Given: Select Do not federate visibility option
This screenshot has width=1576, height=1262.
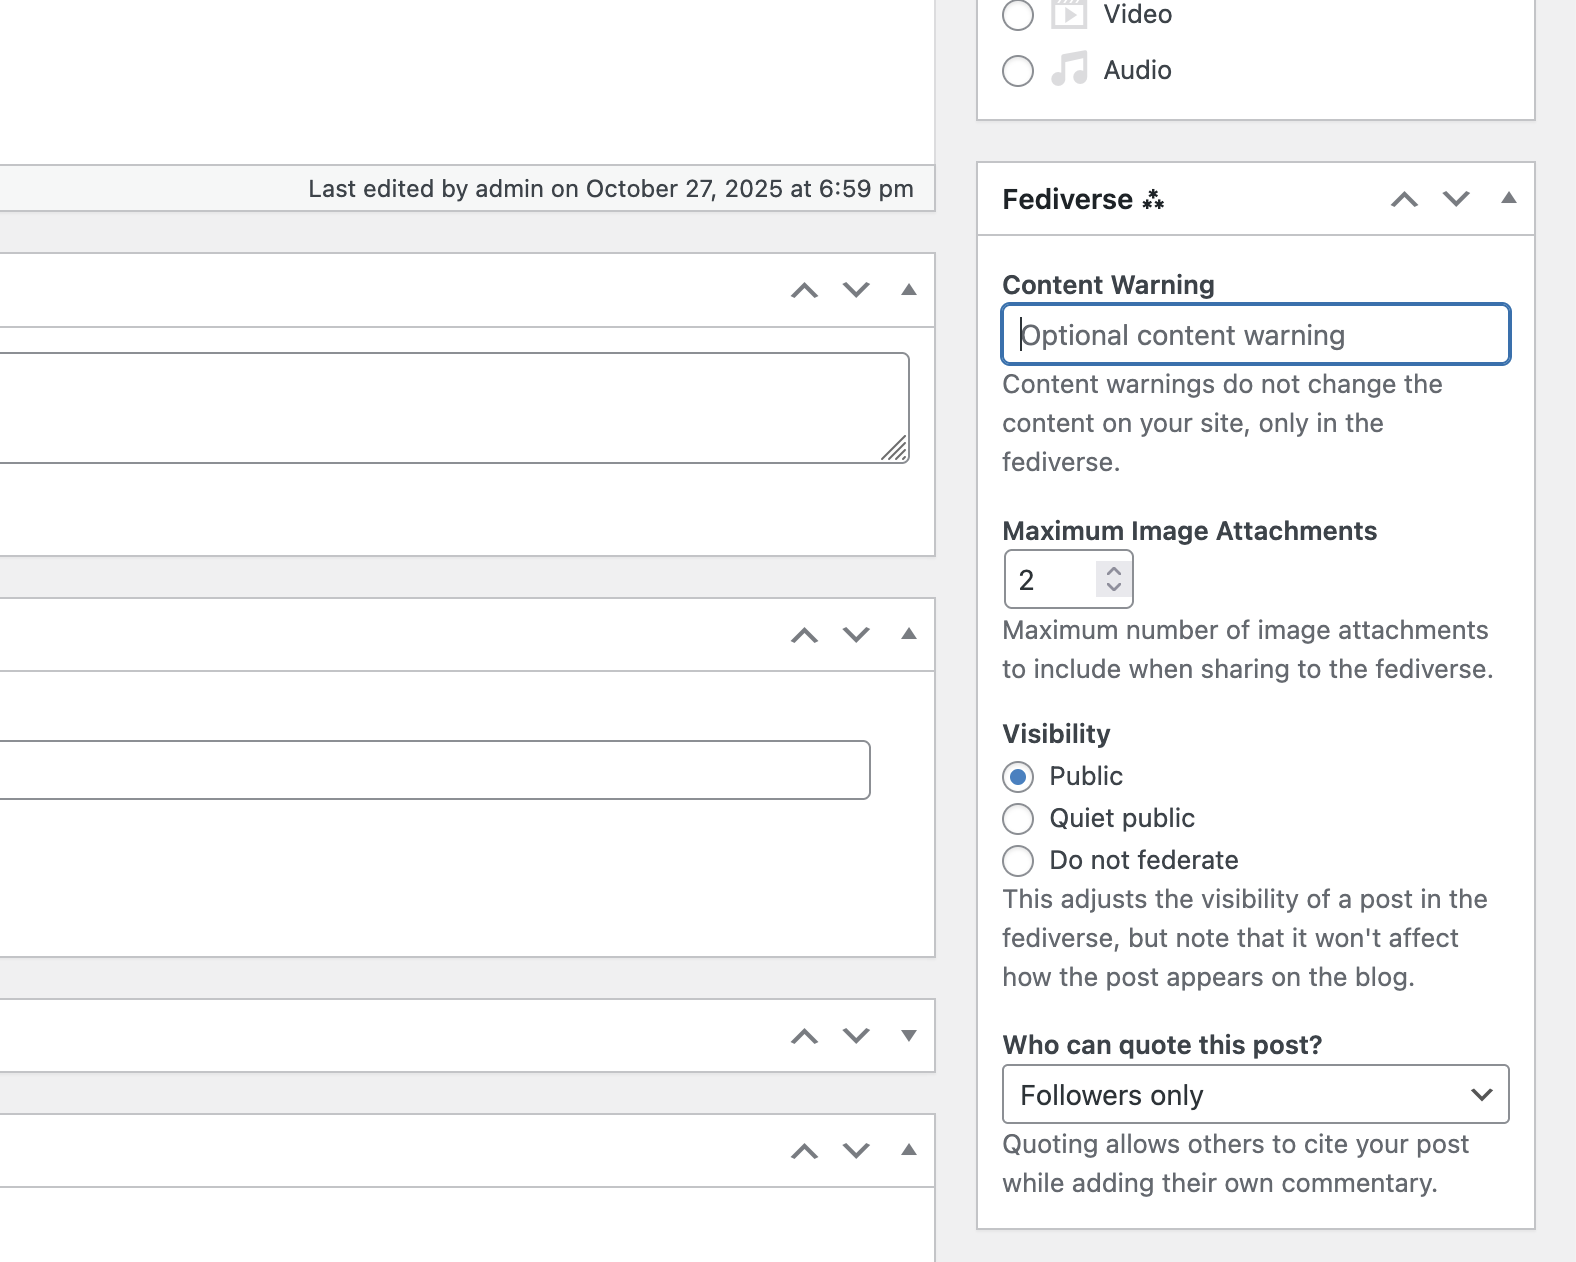Looking at the screenshot, I should 1018,861.
